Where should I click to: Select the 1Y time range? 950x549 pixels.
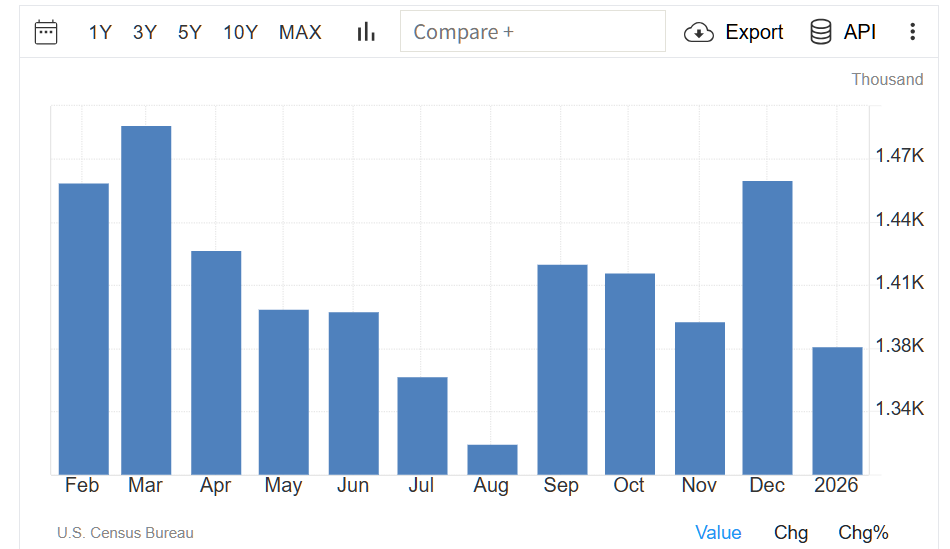pos(100,32)
